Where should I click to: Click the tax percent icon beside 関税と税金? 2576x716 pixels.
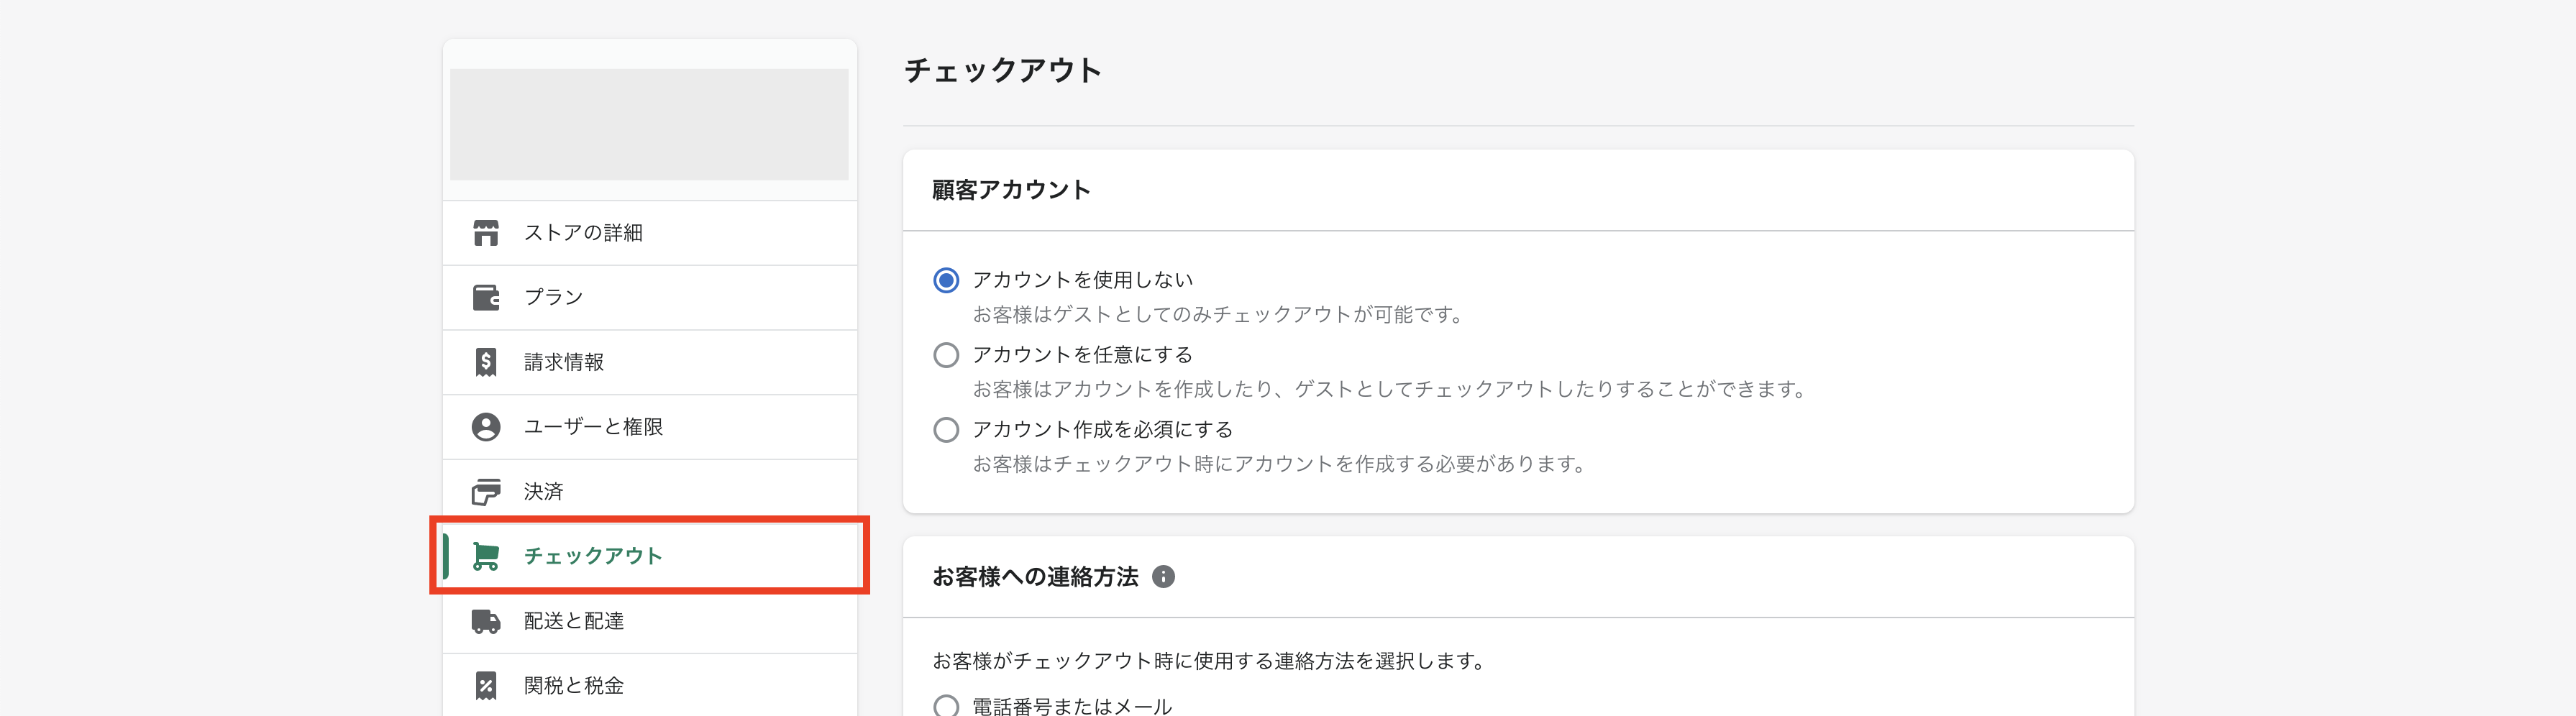point(486,686)
